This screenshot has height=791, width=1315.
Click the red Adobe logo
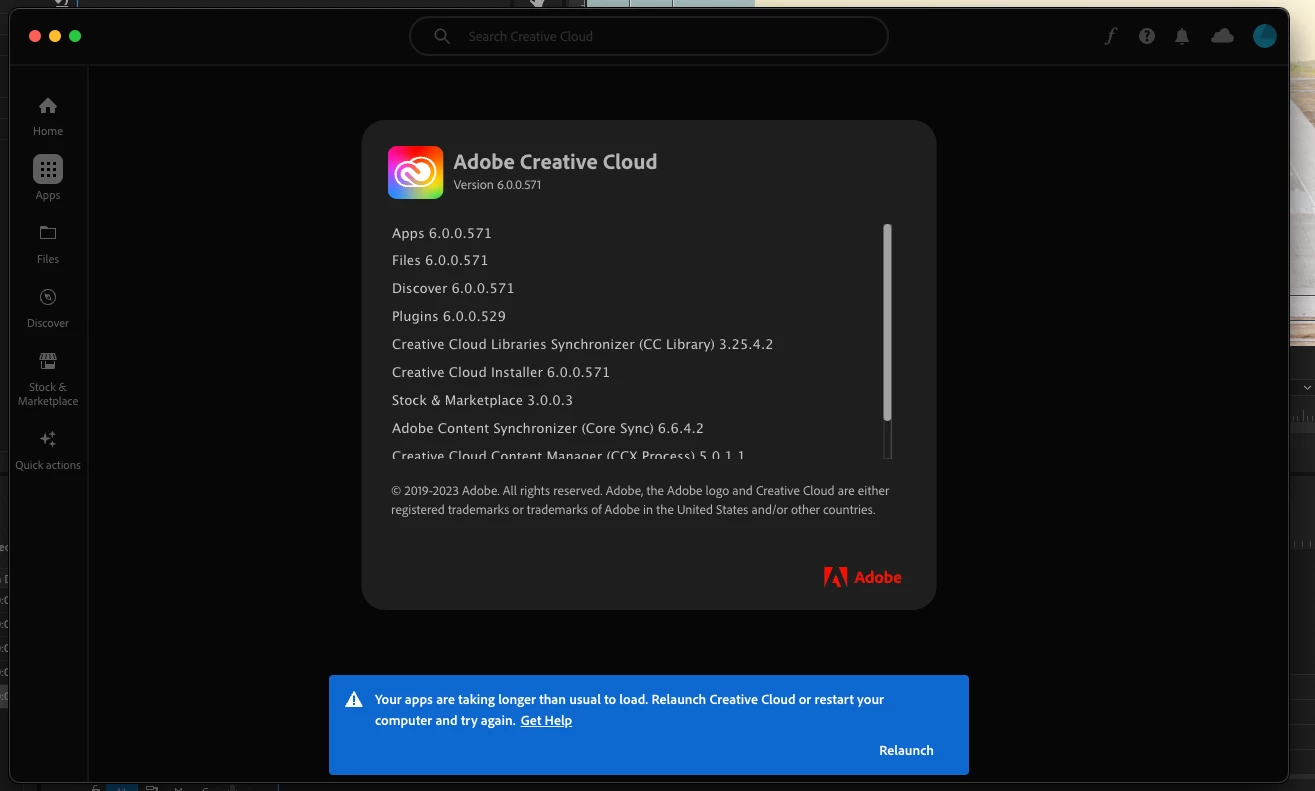pos(862,577)
